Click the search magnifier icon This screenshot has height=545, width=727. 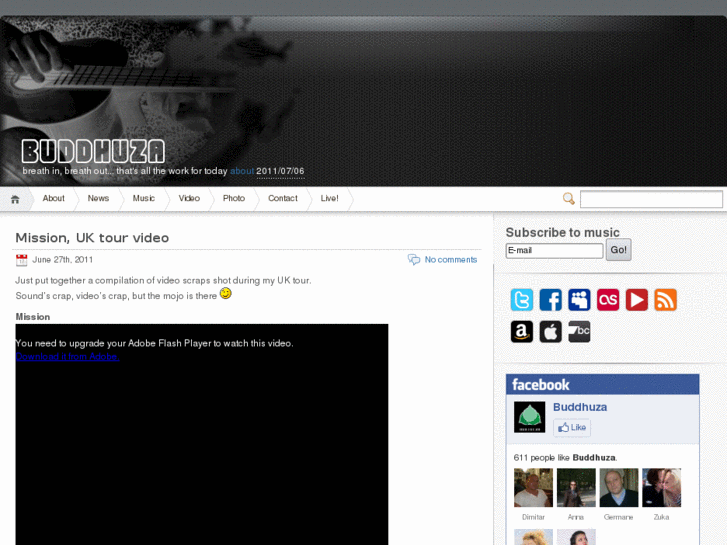coord(568,199)
